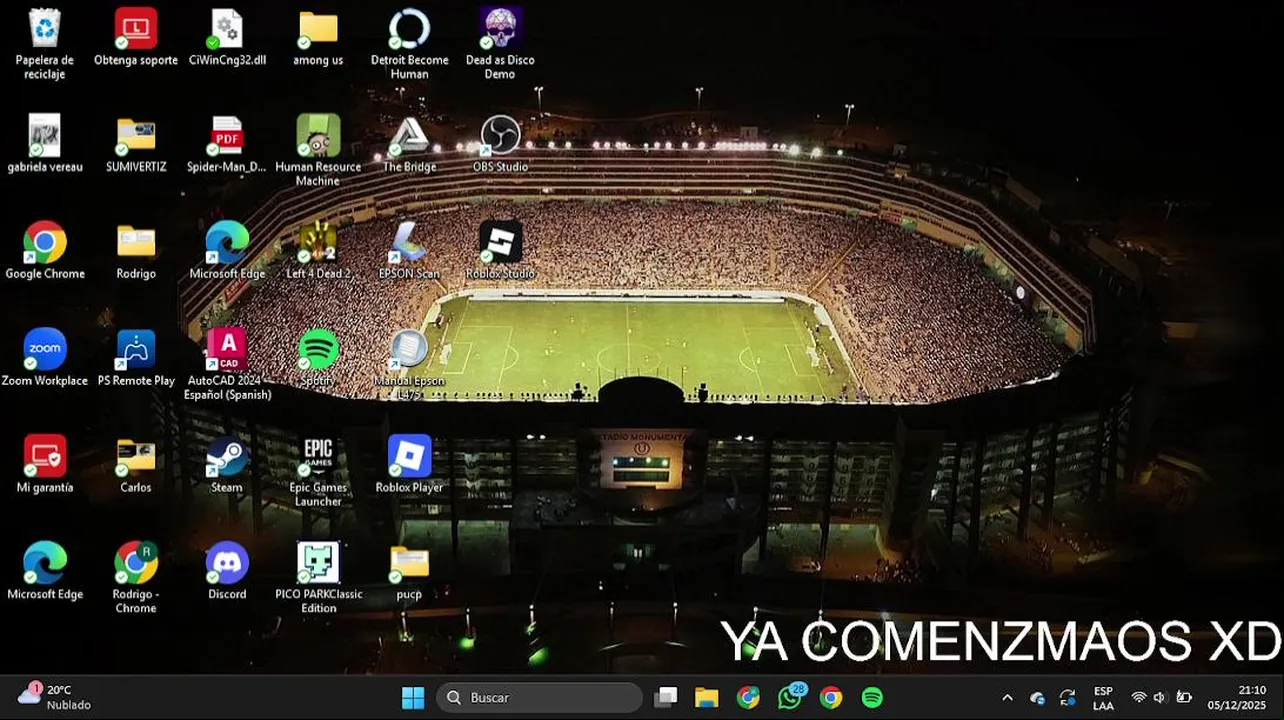Open the Google Chrome desktop shortcut
The image size is (1284, 720).
point(45,251)
